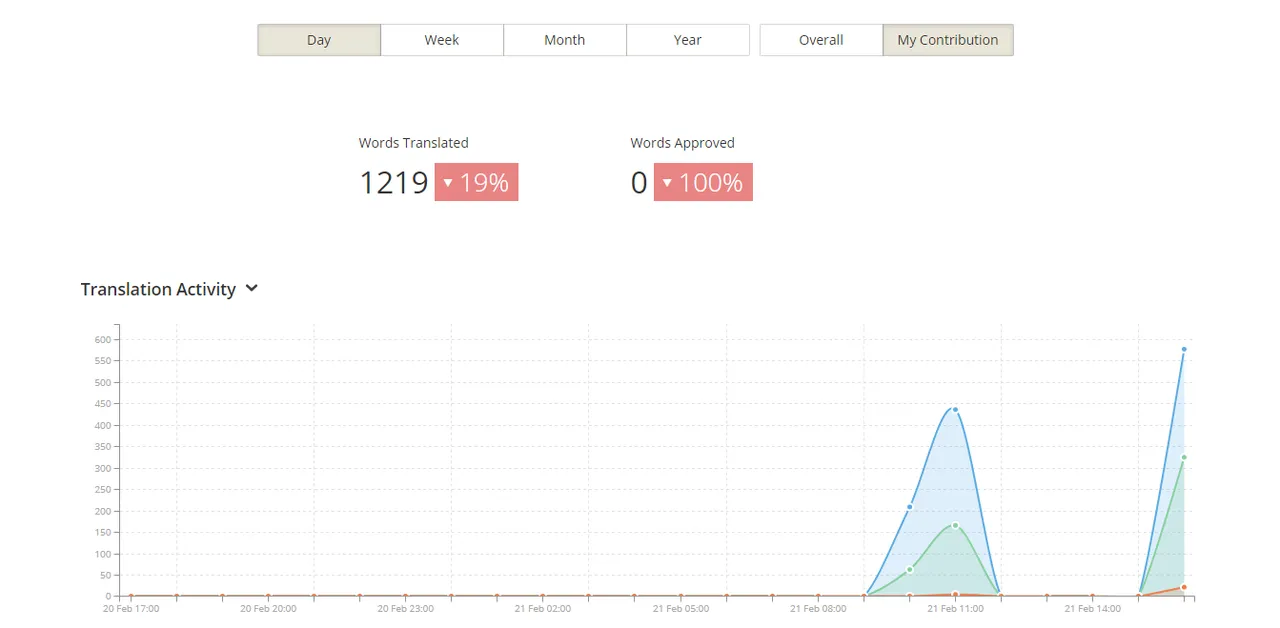Switch to the Year view
The width and height of the screenshot is (1280, 628).
pyautogui.click(x=688, y=40)
